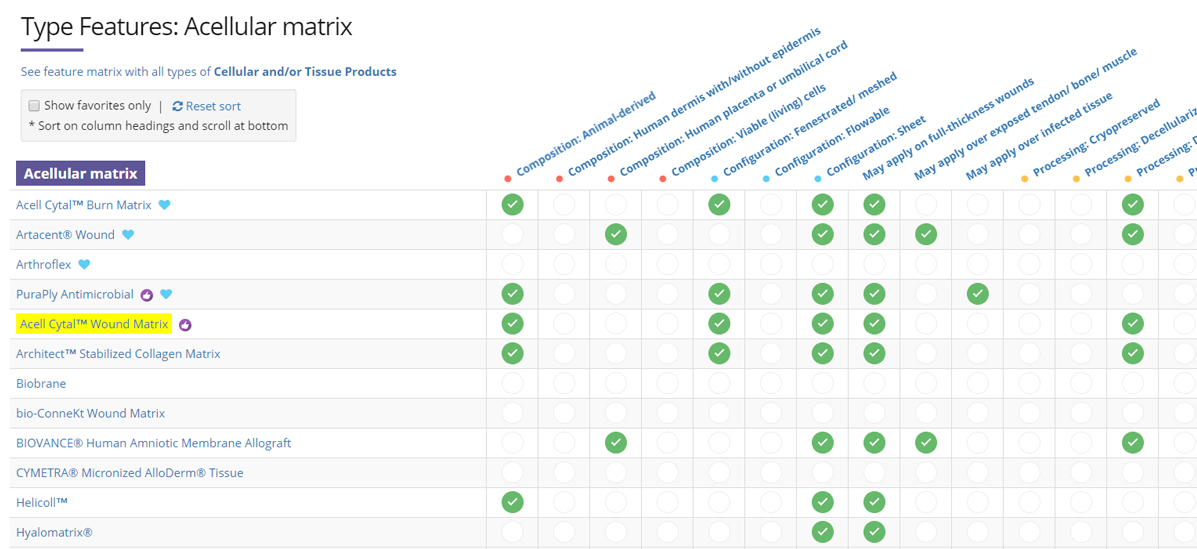This screenshot has width=1197, height=549.
Task: Sort by May apply on full-thickness wounds
Action: (949, 128)
